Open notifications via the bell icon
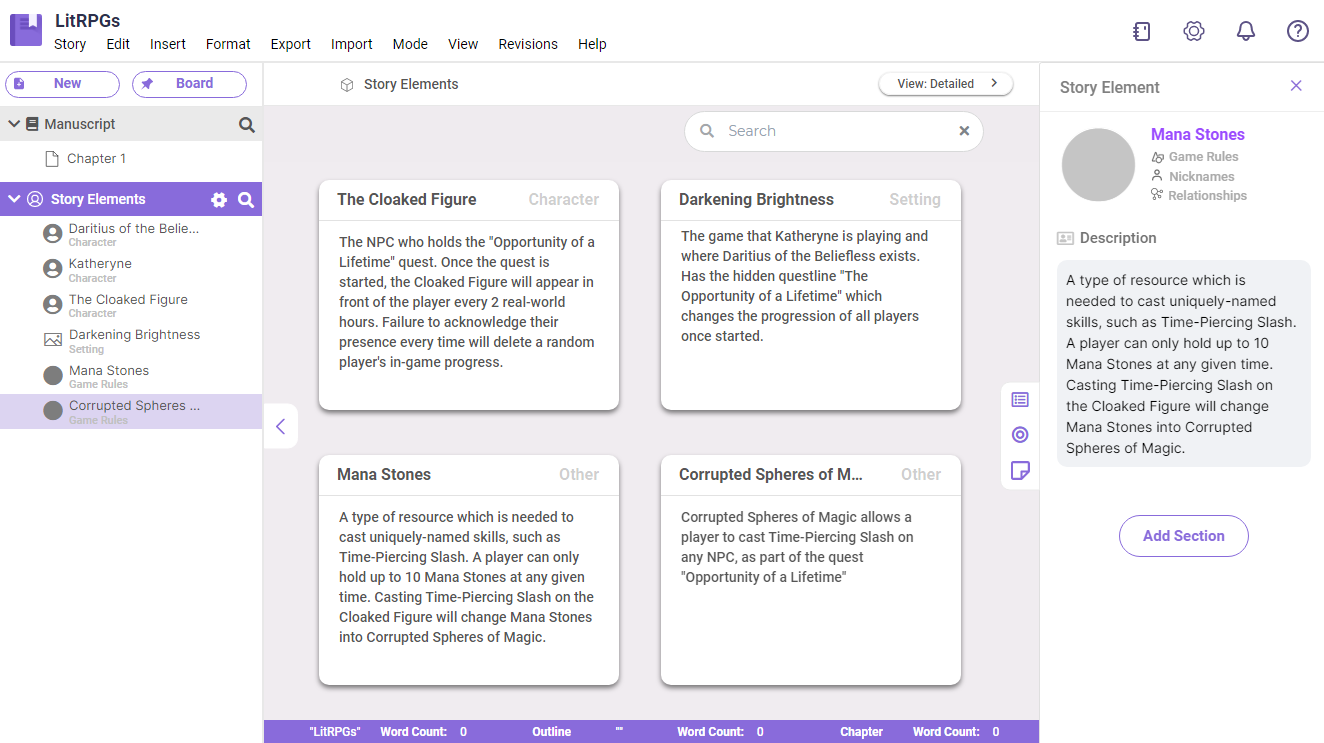 1245,31
